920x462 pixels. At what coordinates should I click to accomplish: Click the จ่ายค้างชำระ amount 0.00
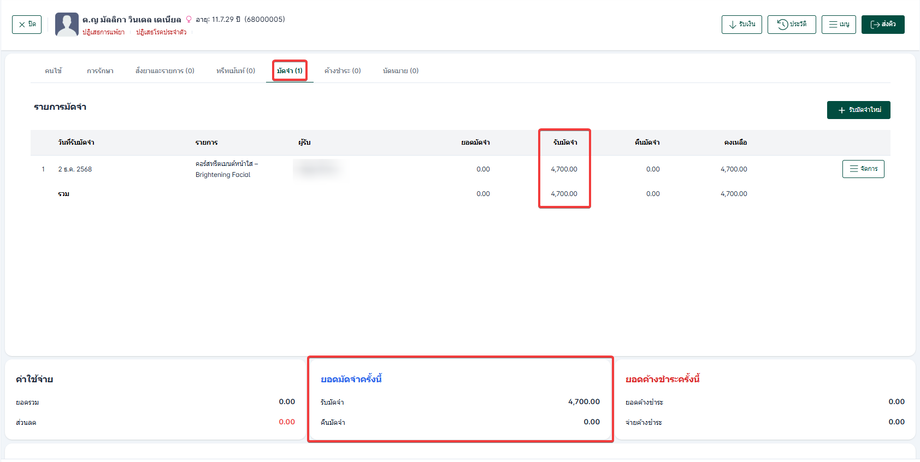(x=897, y=422)
